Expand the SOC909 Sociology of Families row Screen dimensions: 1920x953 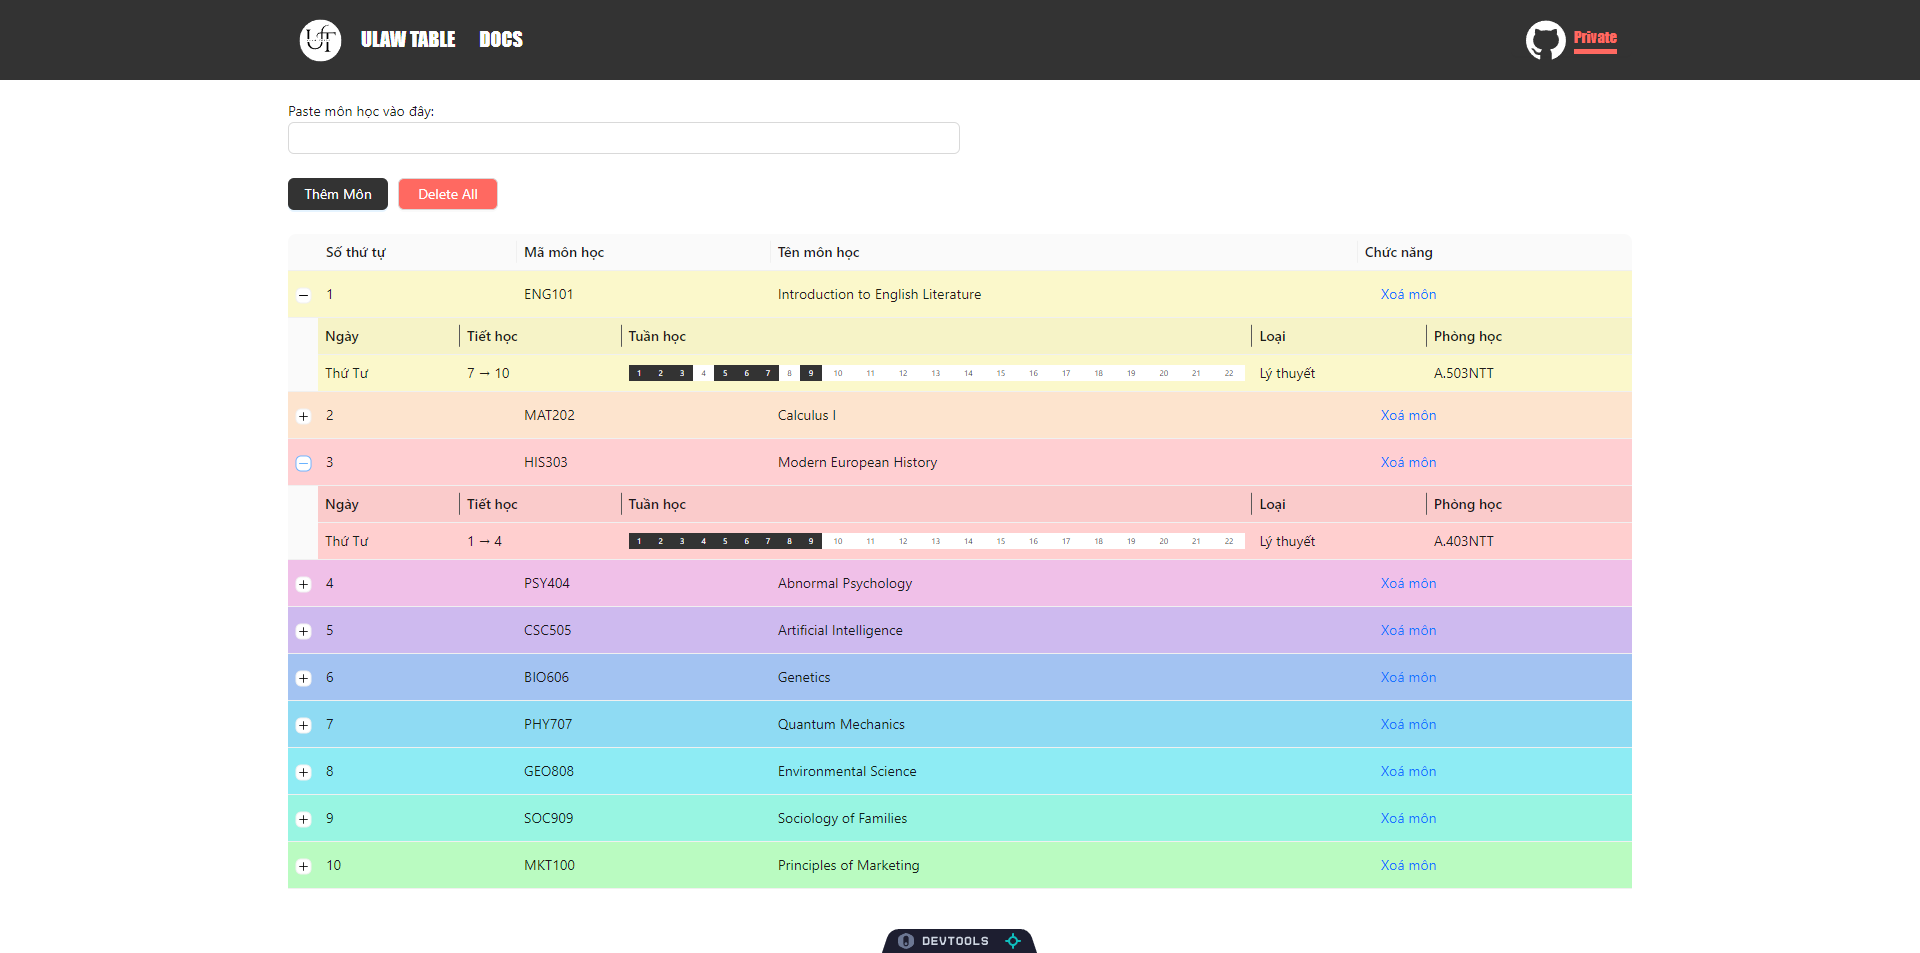304,819
